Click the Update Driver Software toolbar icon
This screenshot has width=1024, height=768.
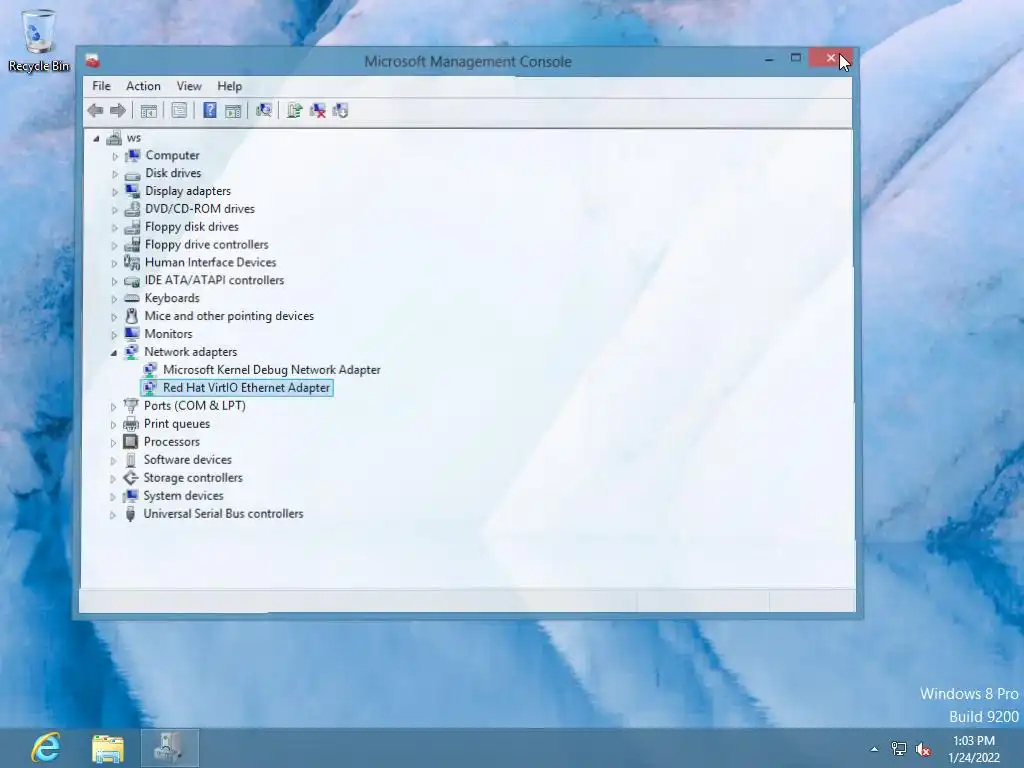click(x=295, y=110)
